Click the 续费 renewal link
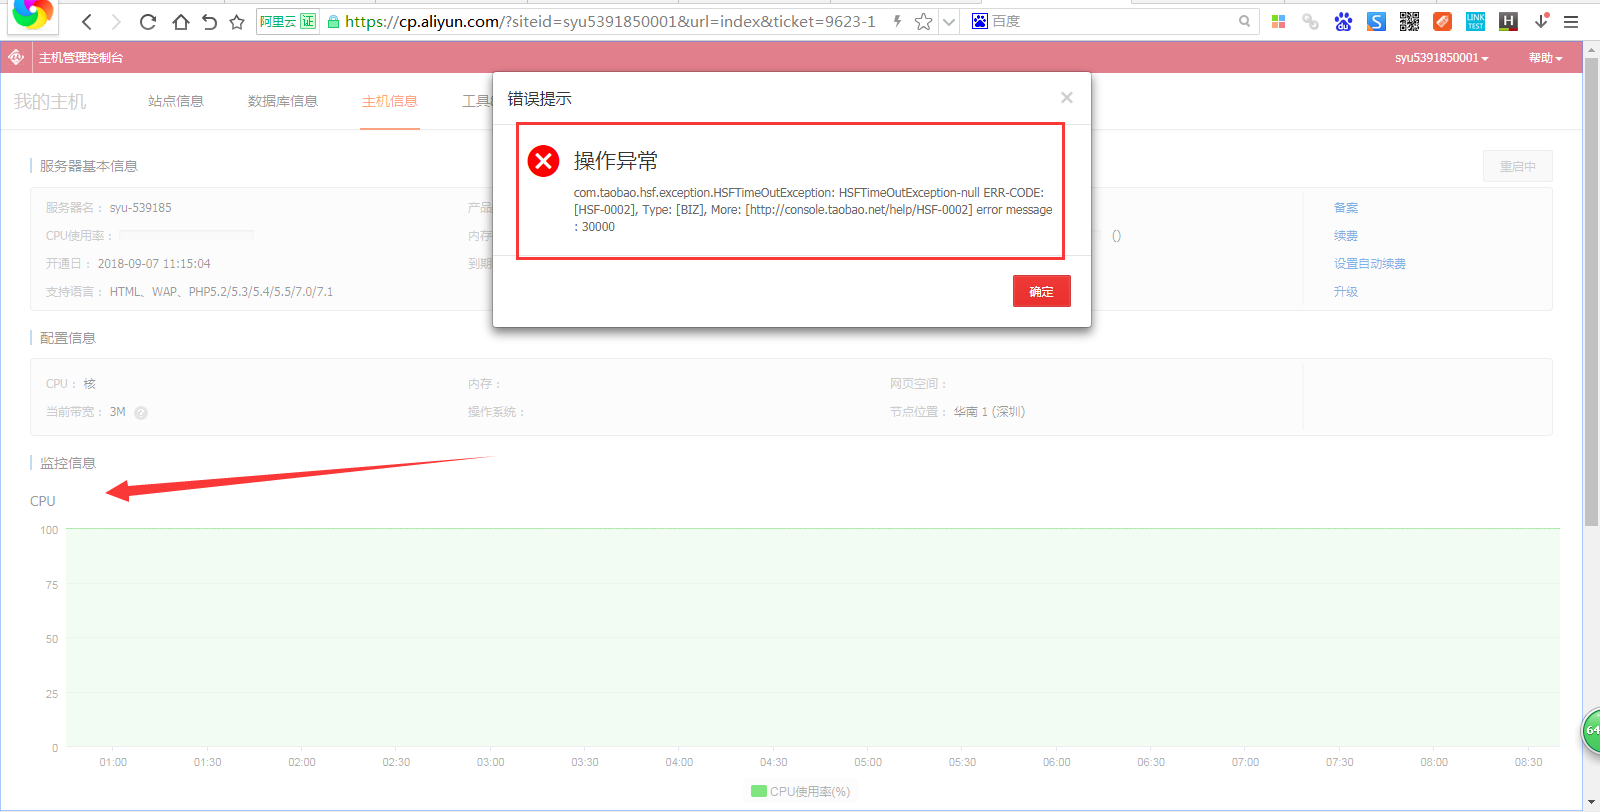Viewport: 1600px width, 812px height. [x=1345, y=236]
